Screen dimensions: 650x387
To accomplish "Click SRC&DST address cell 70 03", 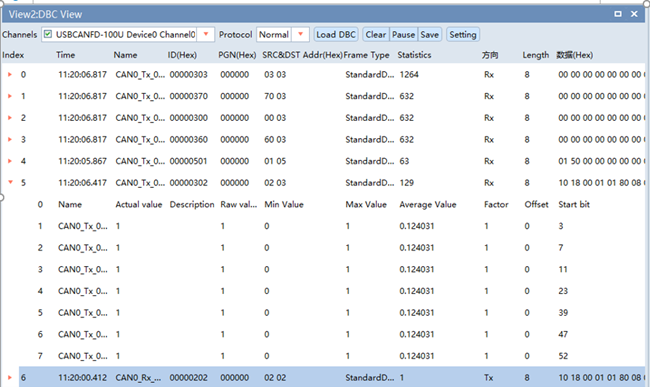I will [275, 96].
